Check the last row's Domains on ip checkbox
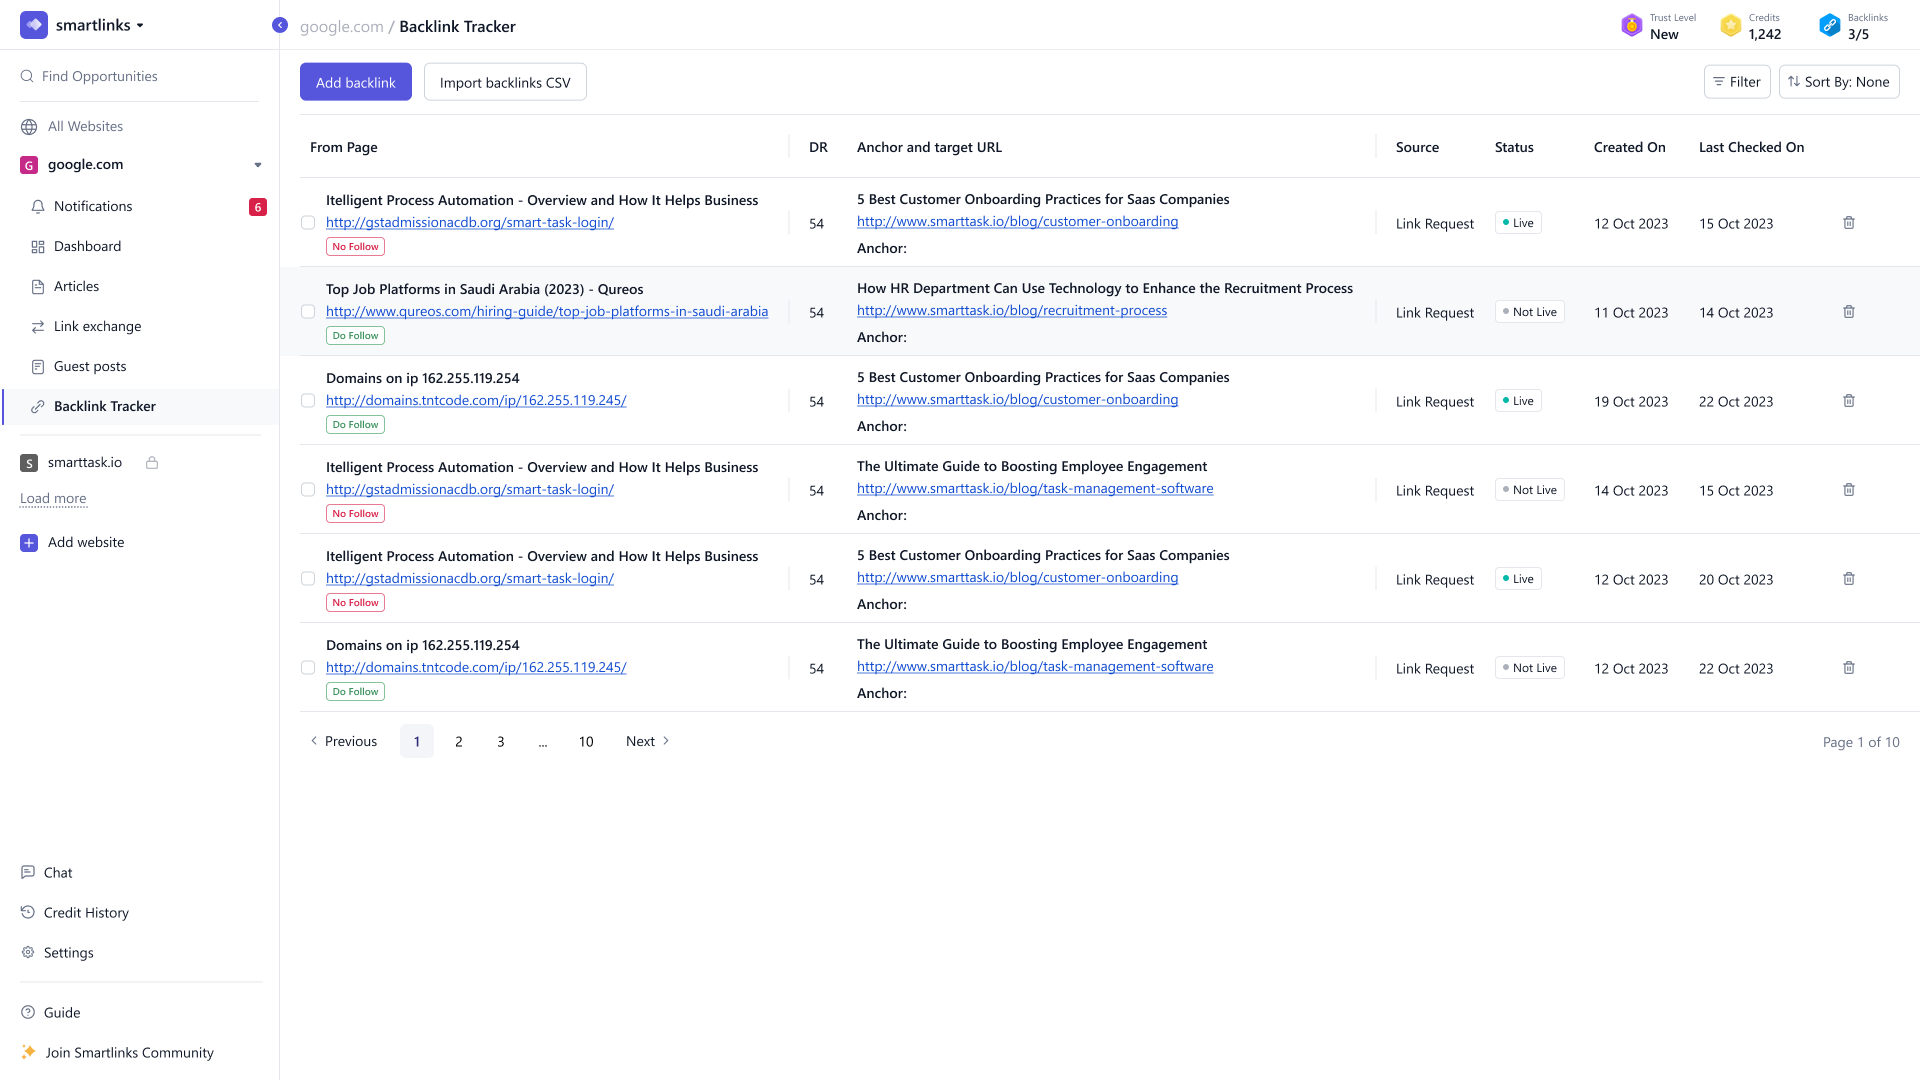Screen dimensions: 1920x1080 (x=308, y=668)
